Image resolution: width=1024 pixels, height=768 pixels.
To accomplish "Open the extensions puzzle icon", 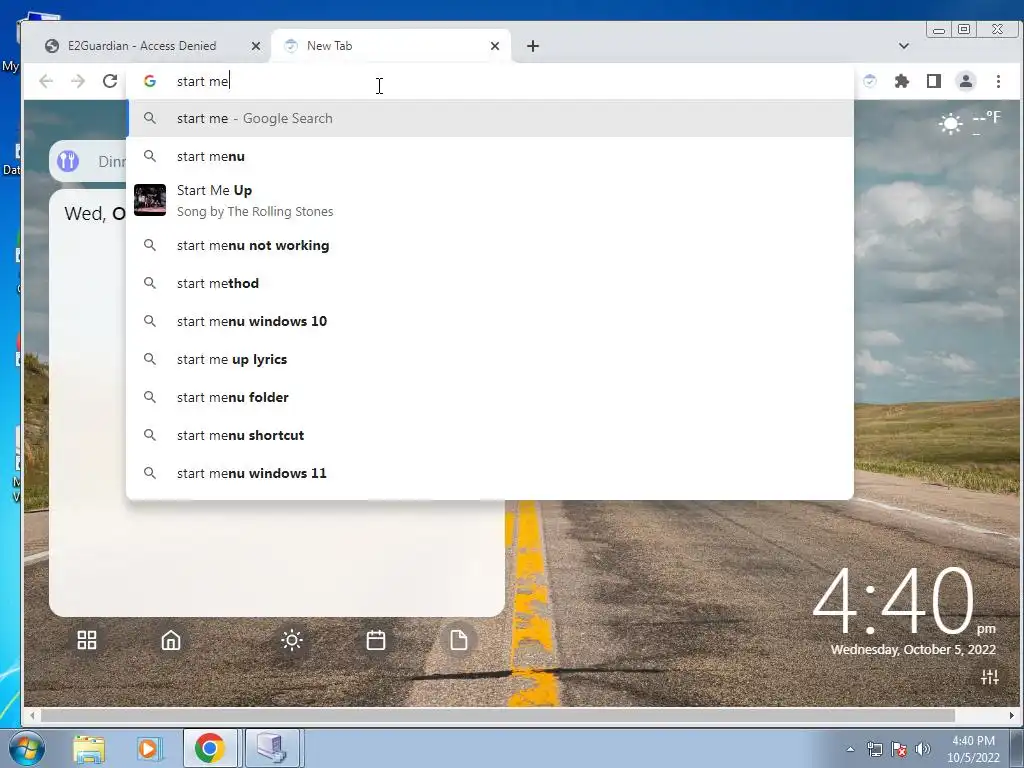I will (902, 81).
